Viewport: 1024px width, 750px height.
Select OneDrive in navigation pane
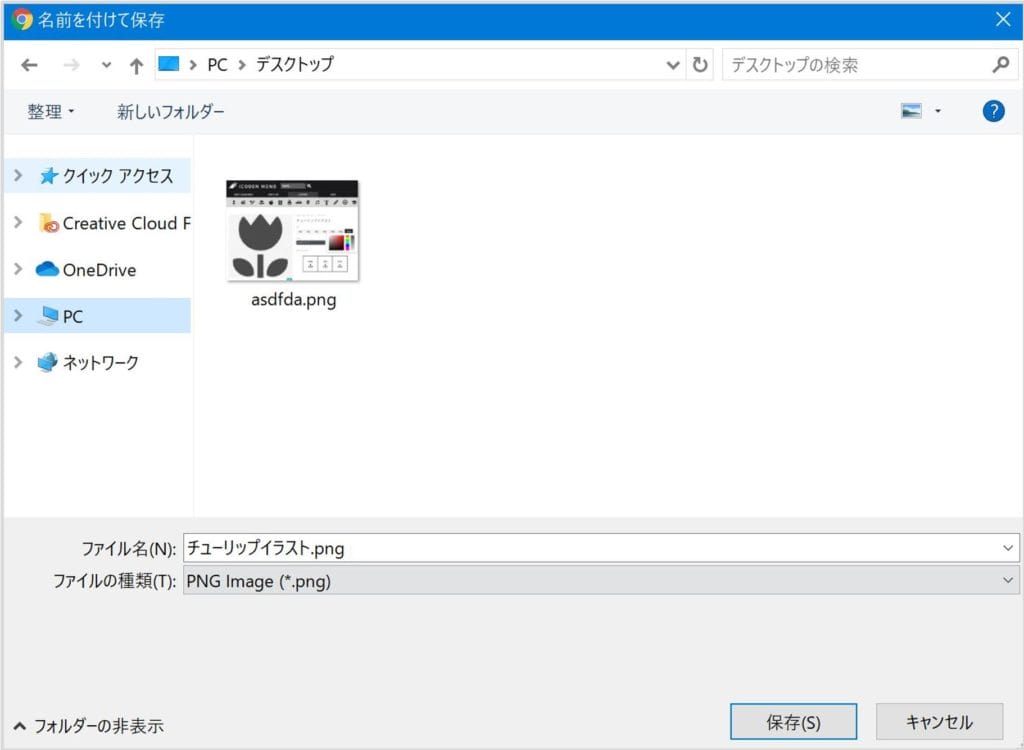[x=99, y=270]
